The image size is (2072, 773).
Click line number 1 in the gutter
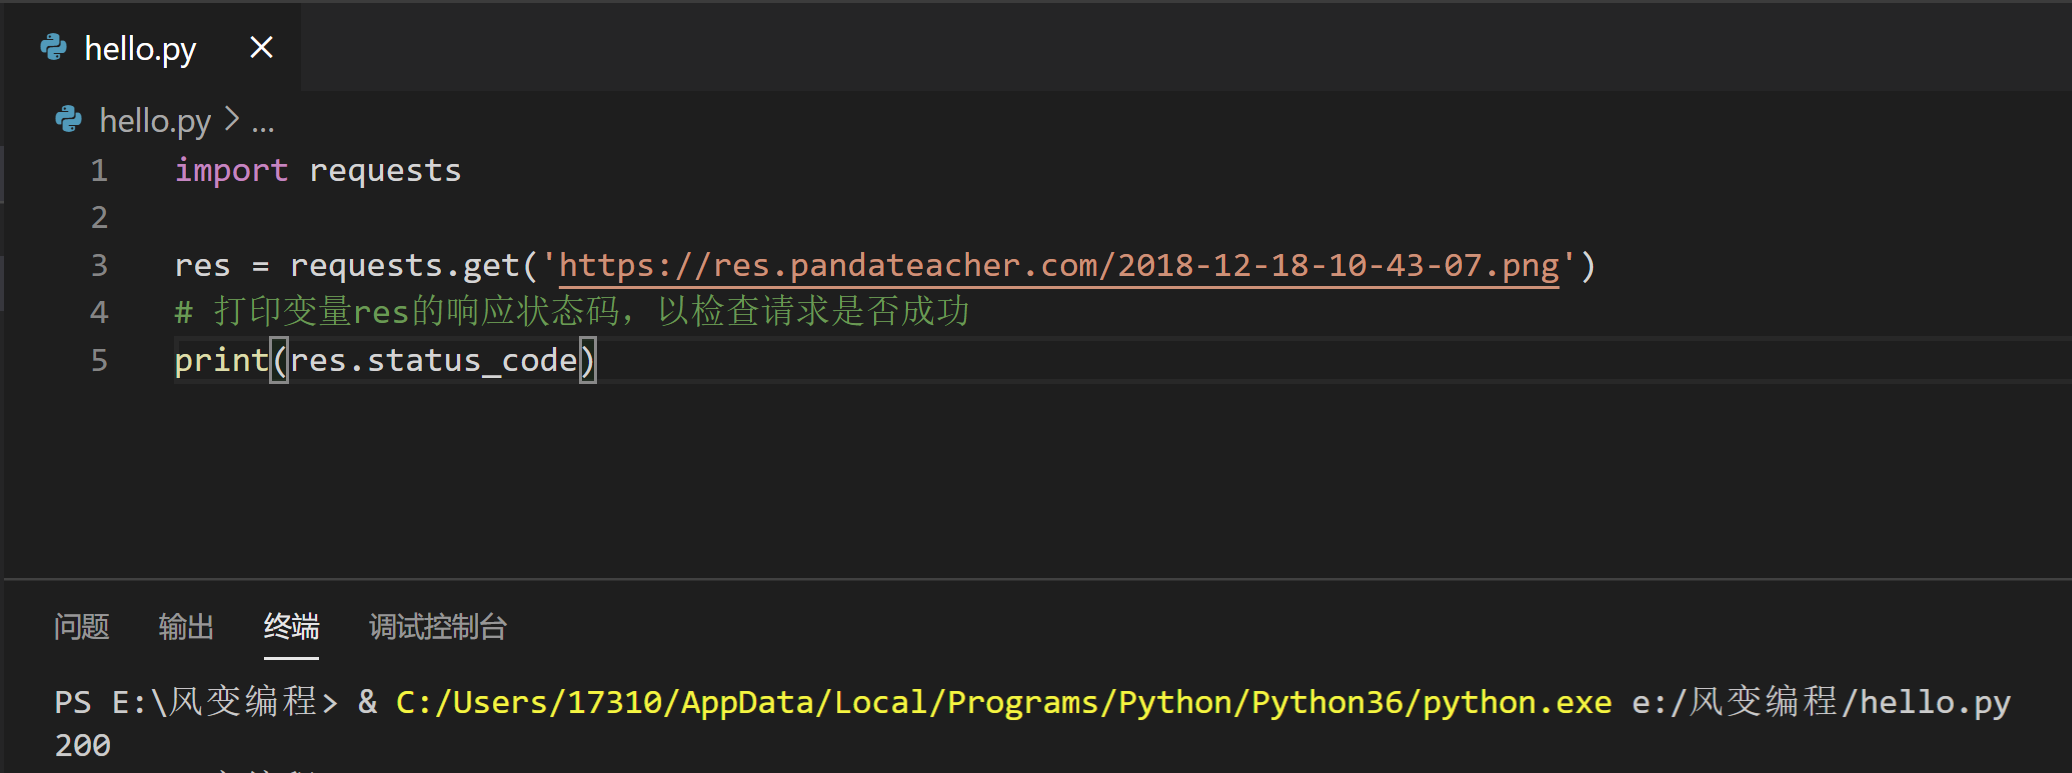coord(99,170)
